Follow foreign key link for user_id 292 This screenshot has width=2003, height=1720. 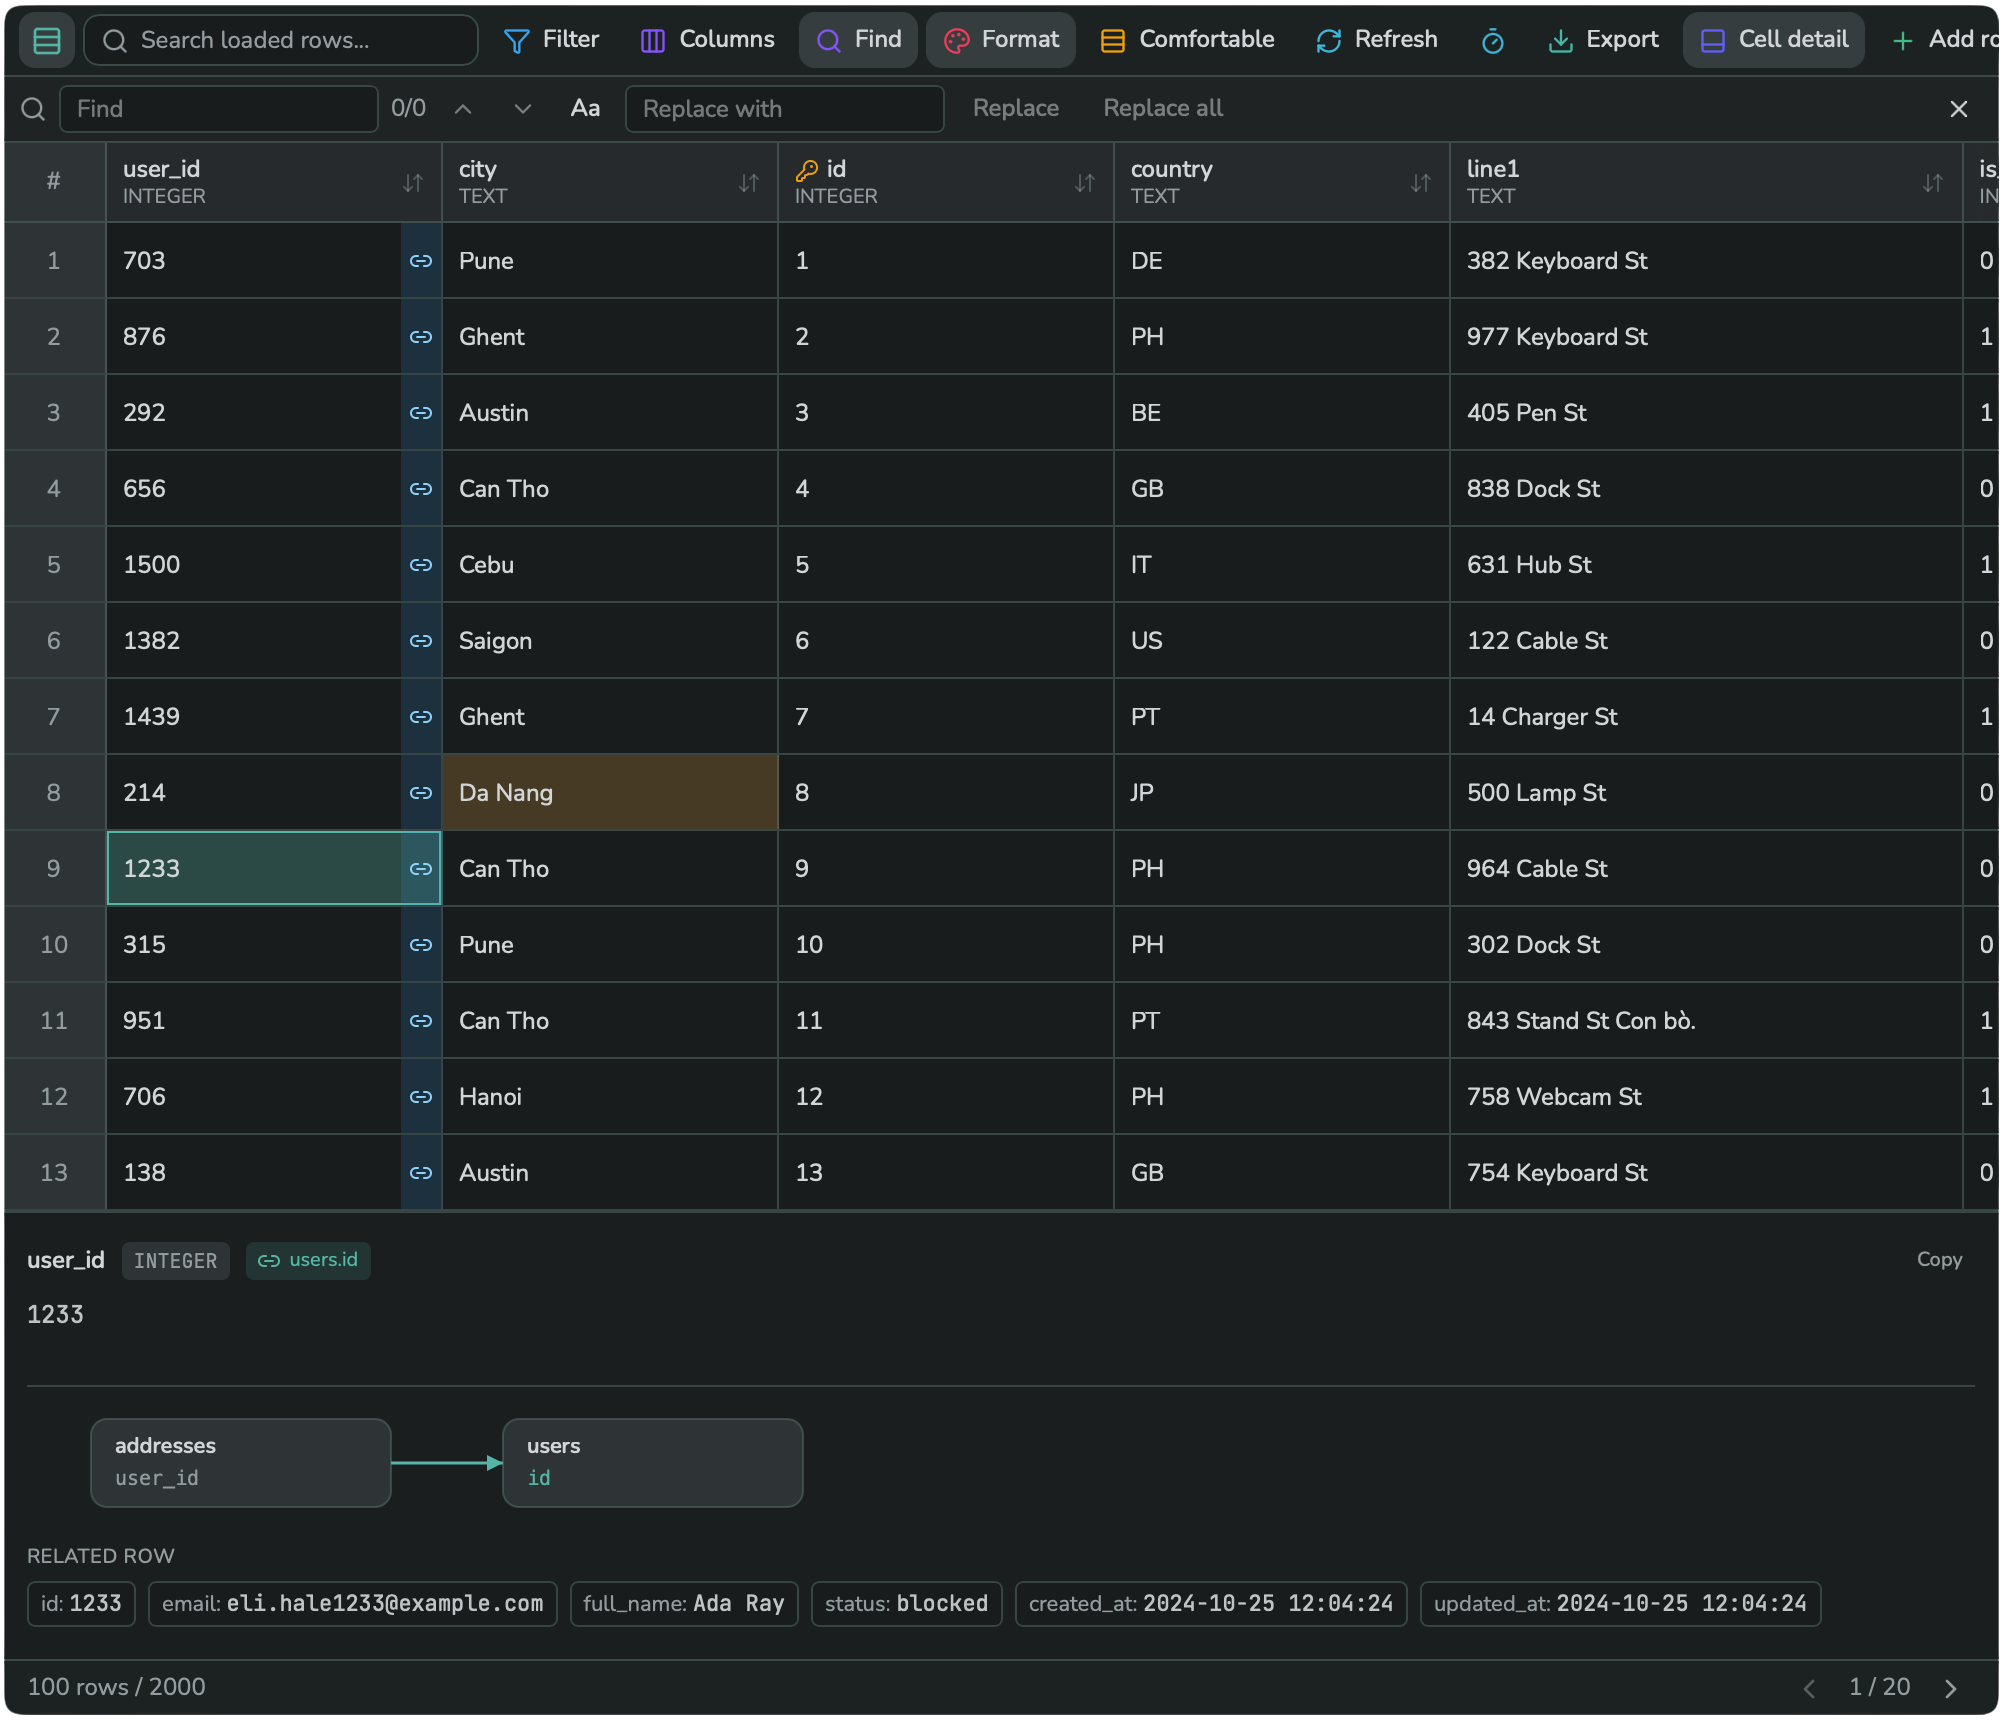421,413
